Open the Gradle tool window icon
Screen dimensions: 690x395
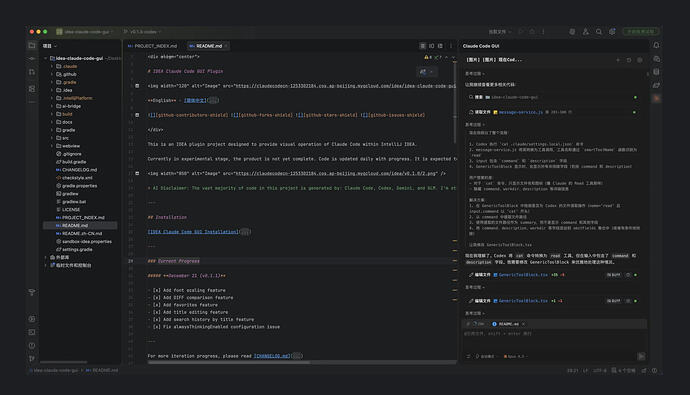656,85
